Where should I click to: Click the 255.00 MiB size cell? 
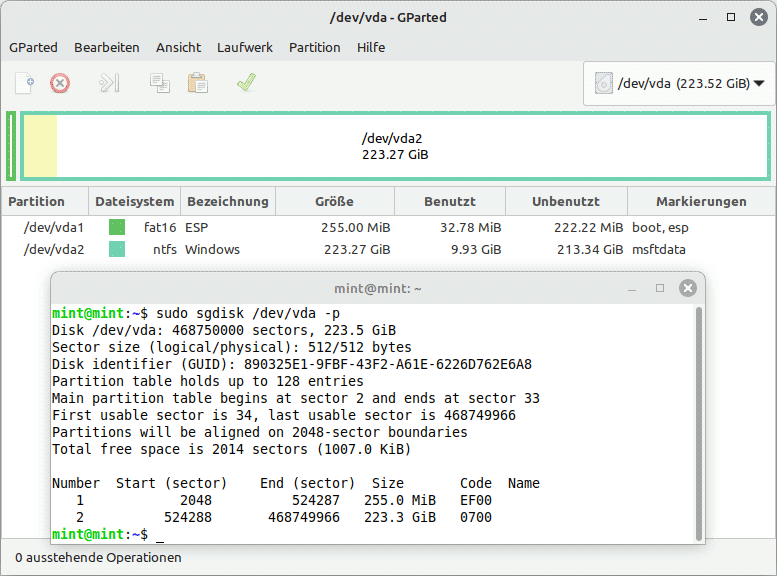[355, 228]
